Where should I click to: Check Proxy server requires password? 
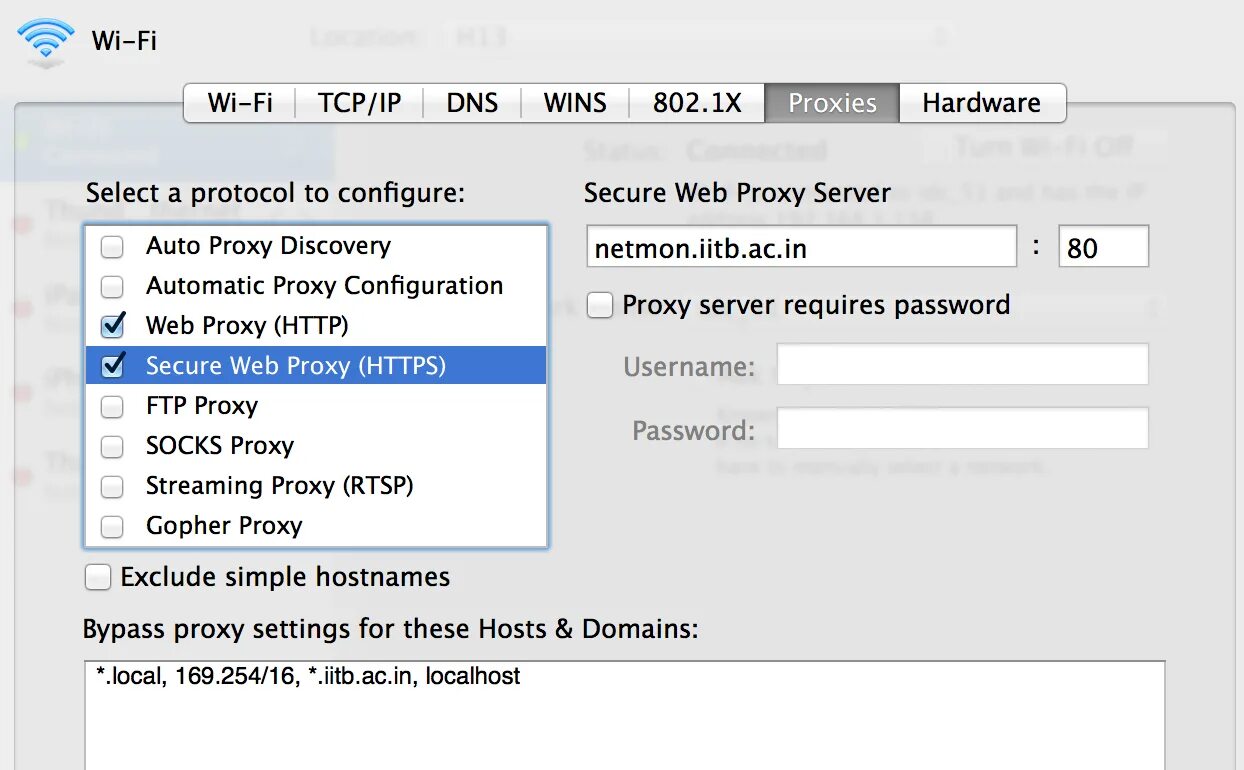coord(600,305)
